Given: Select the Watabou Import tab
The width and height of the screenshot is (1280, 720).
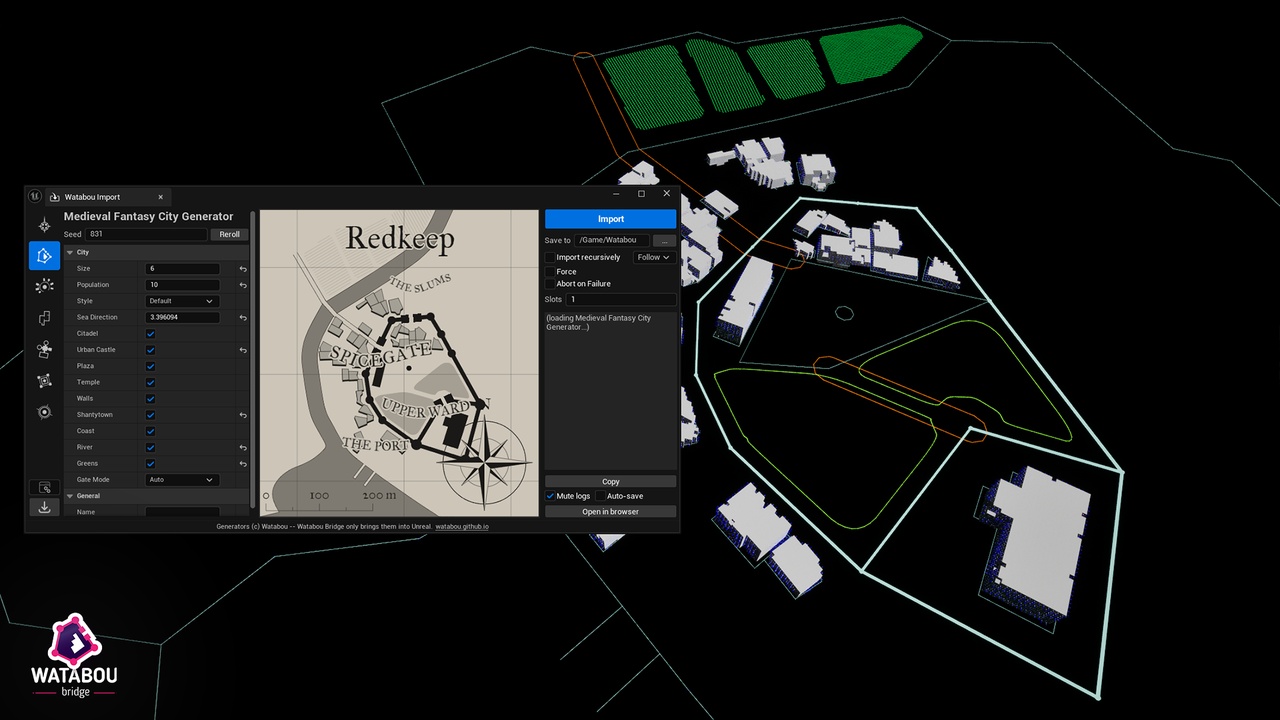Looking at the screenshot, I should [107, 197].
